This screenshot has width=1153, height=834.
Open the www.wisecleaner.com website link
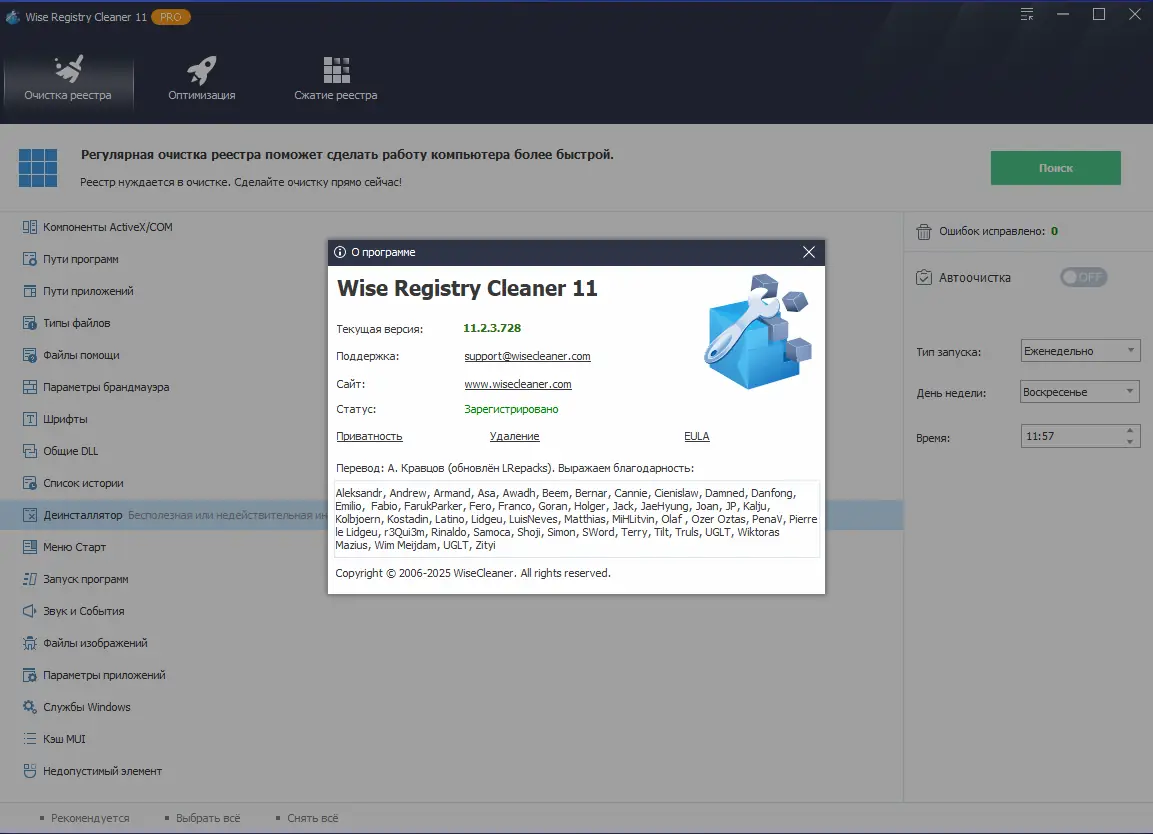(x=518, y=384)
